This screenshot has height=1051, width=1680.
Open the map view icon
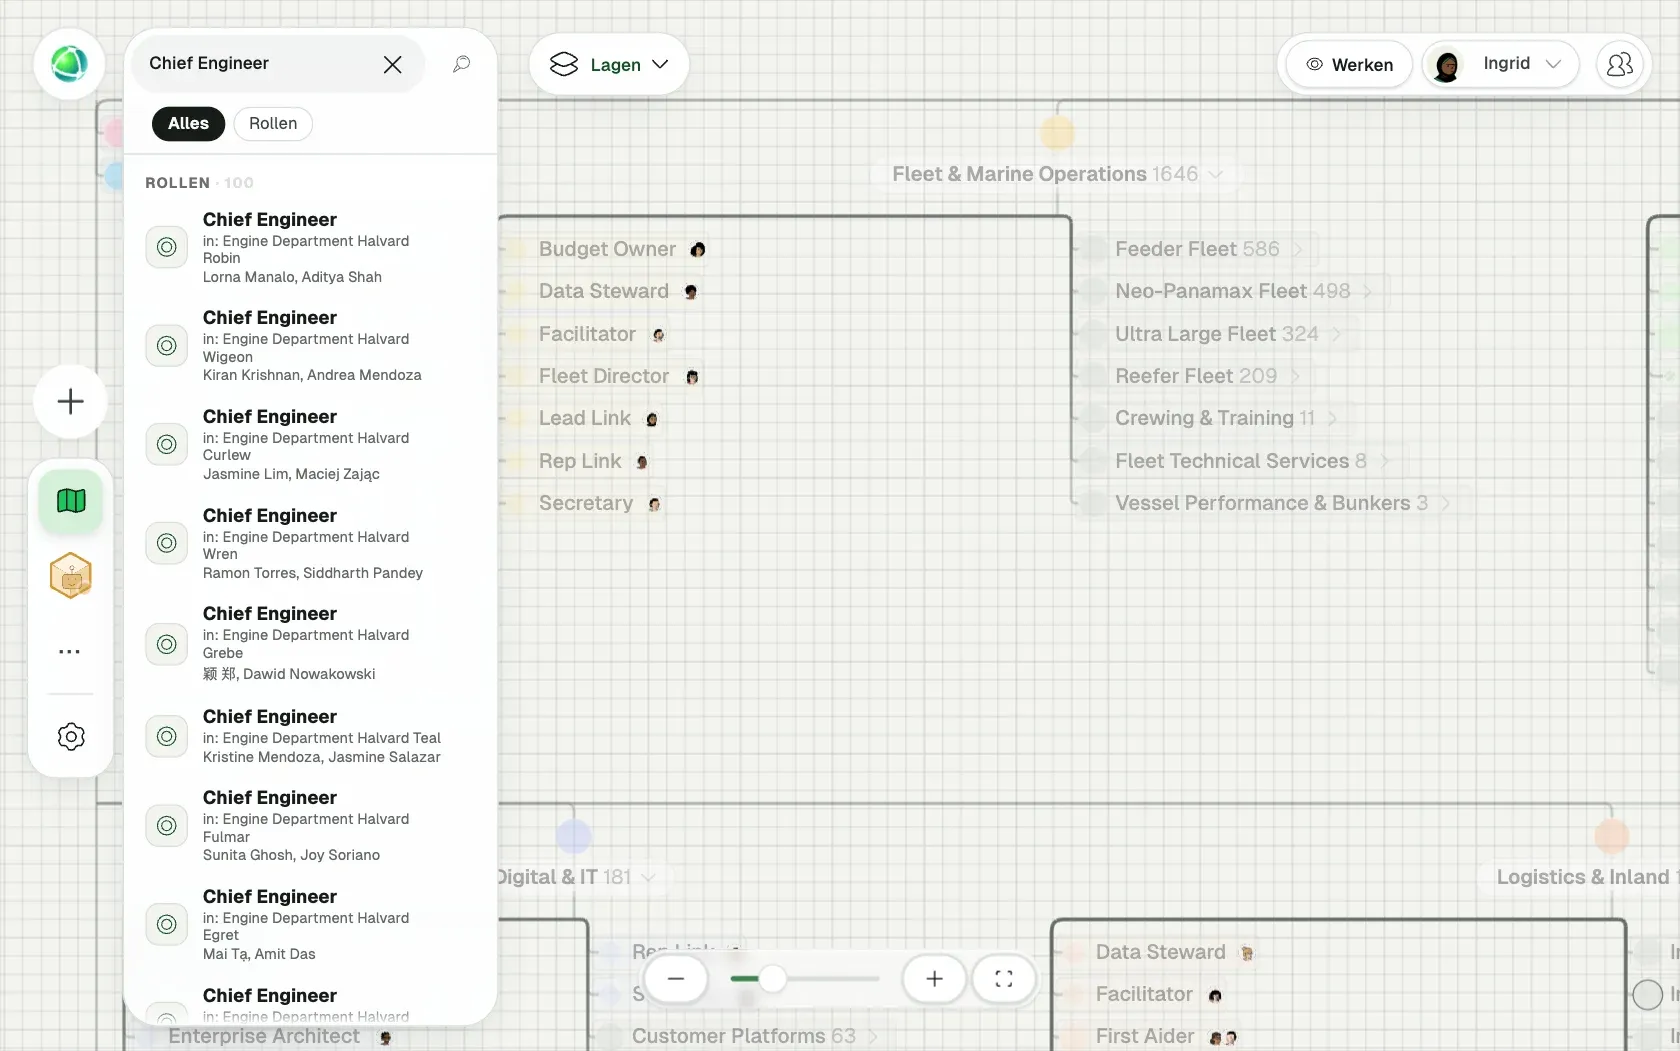pos(71,500)
